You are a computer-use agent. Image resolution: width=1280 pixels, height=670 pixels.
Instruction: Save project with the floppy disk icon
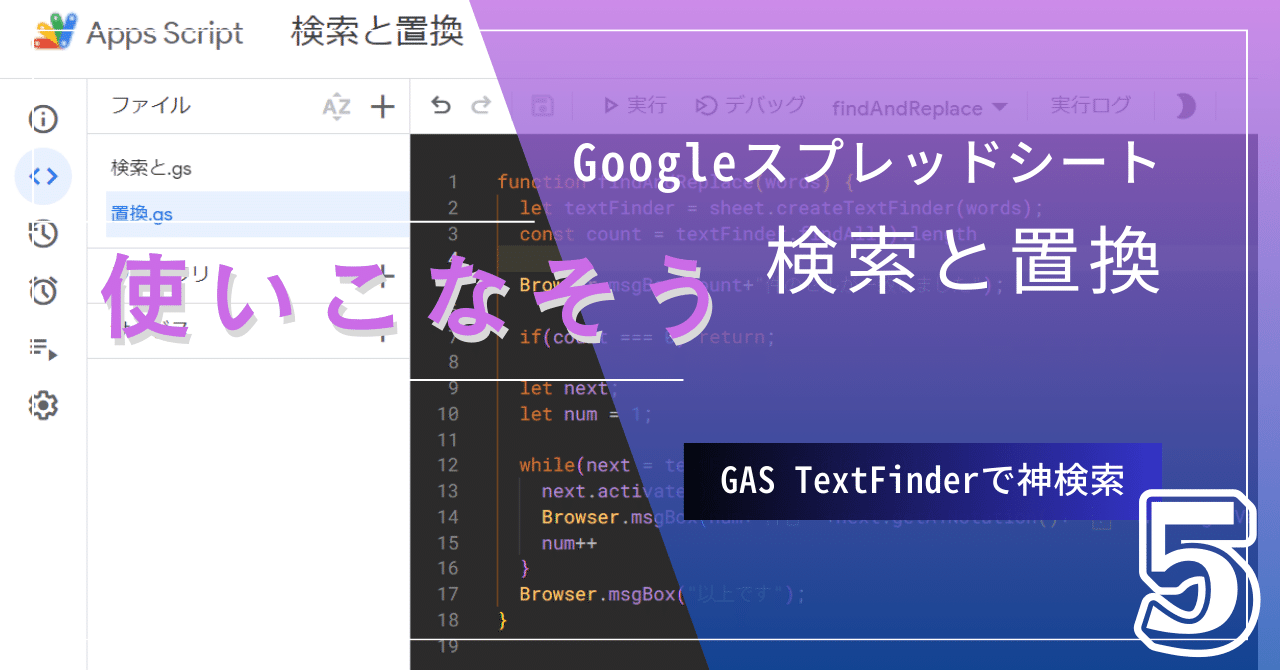(x=542, y=105)
